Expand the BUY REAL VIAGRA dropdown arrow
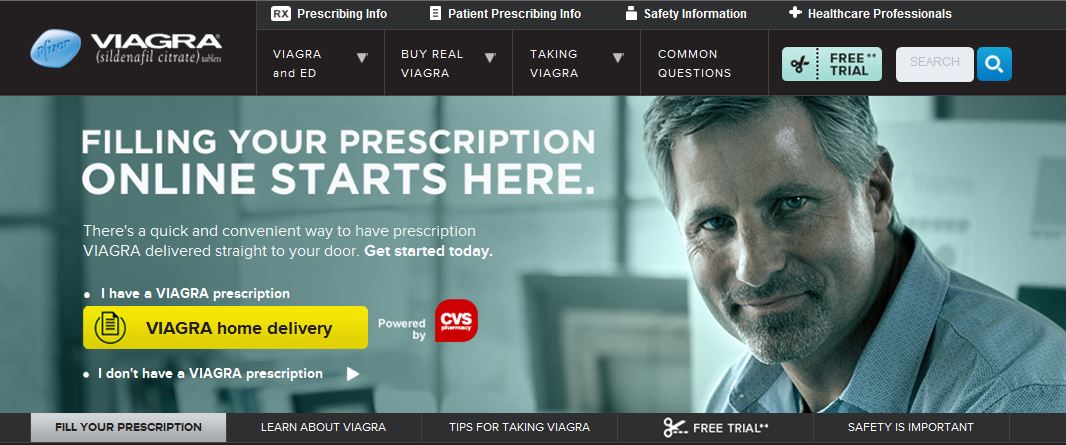This screenshot has height=445, width=1066. point(489,58)
